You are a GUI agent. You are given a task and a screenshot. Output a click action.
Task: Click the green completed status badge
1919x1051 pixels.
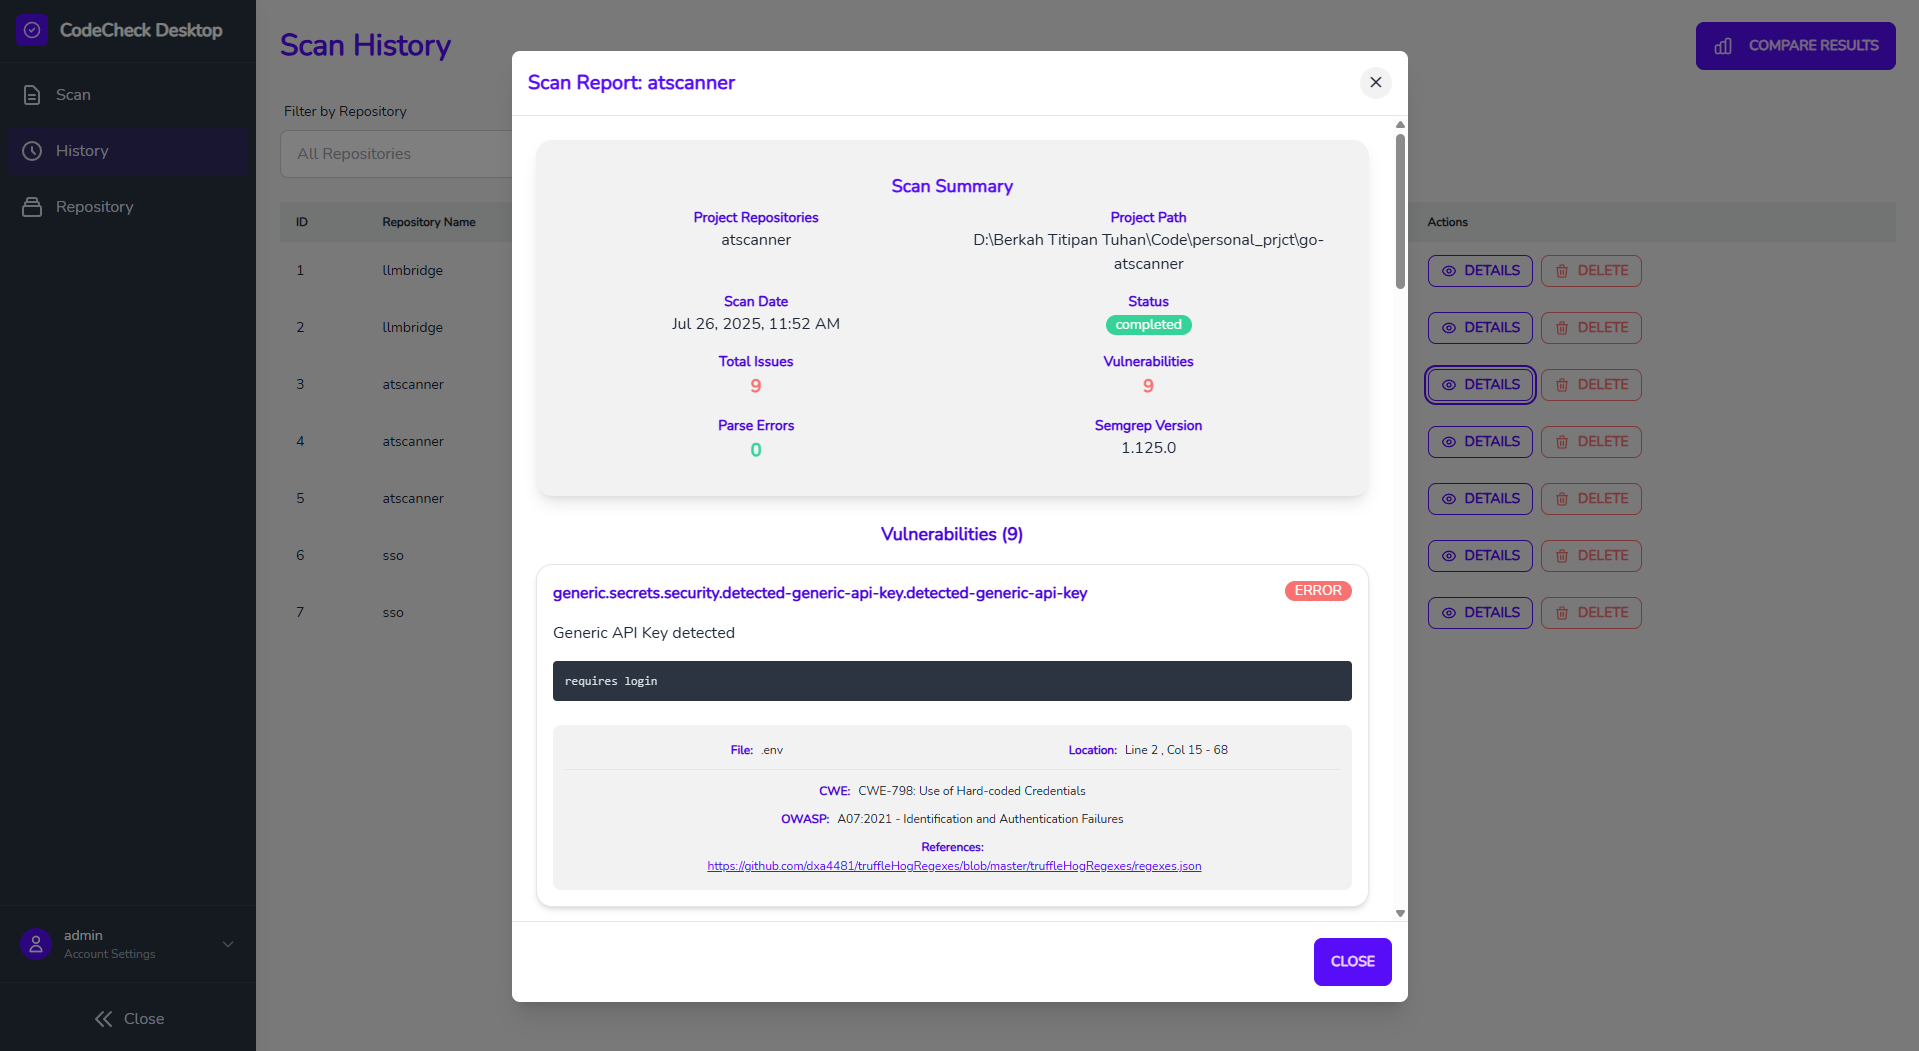click(1148, 325)
